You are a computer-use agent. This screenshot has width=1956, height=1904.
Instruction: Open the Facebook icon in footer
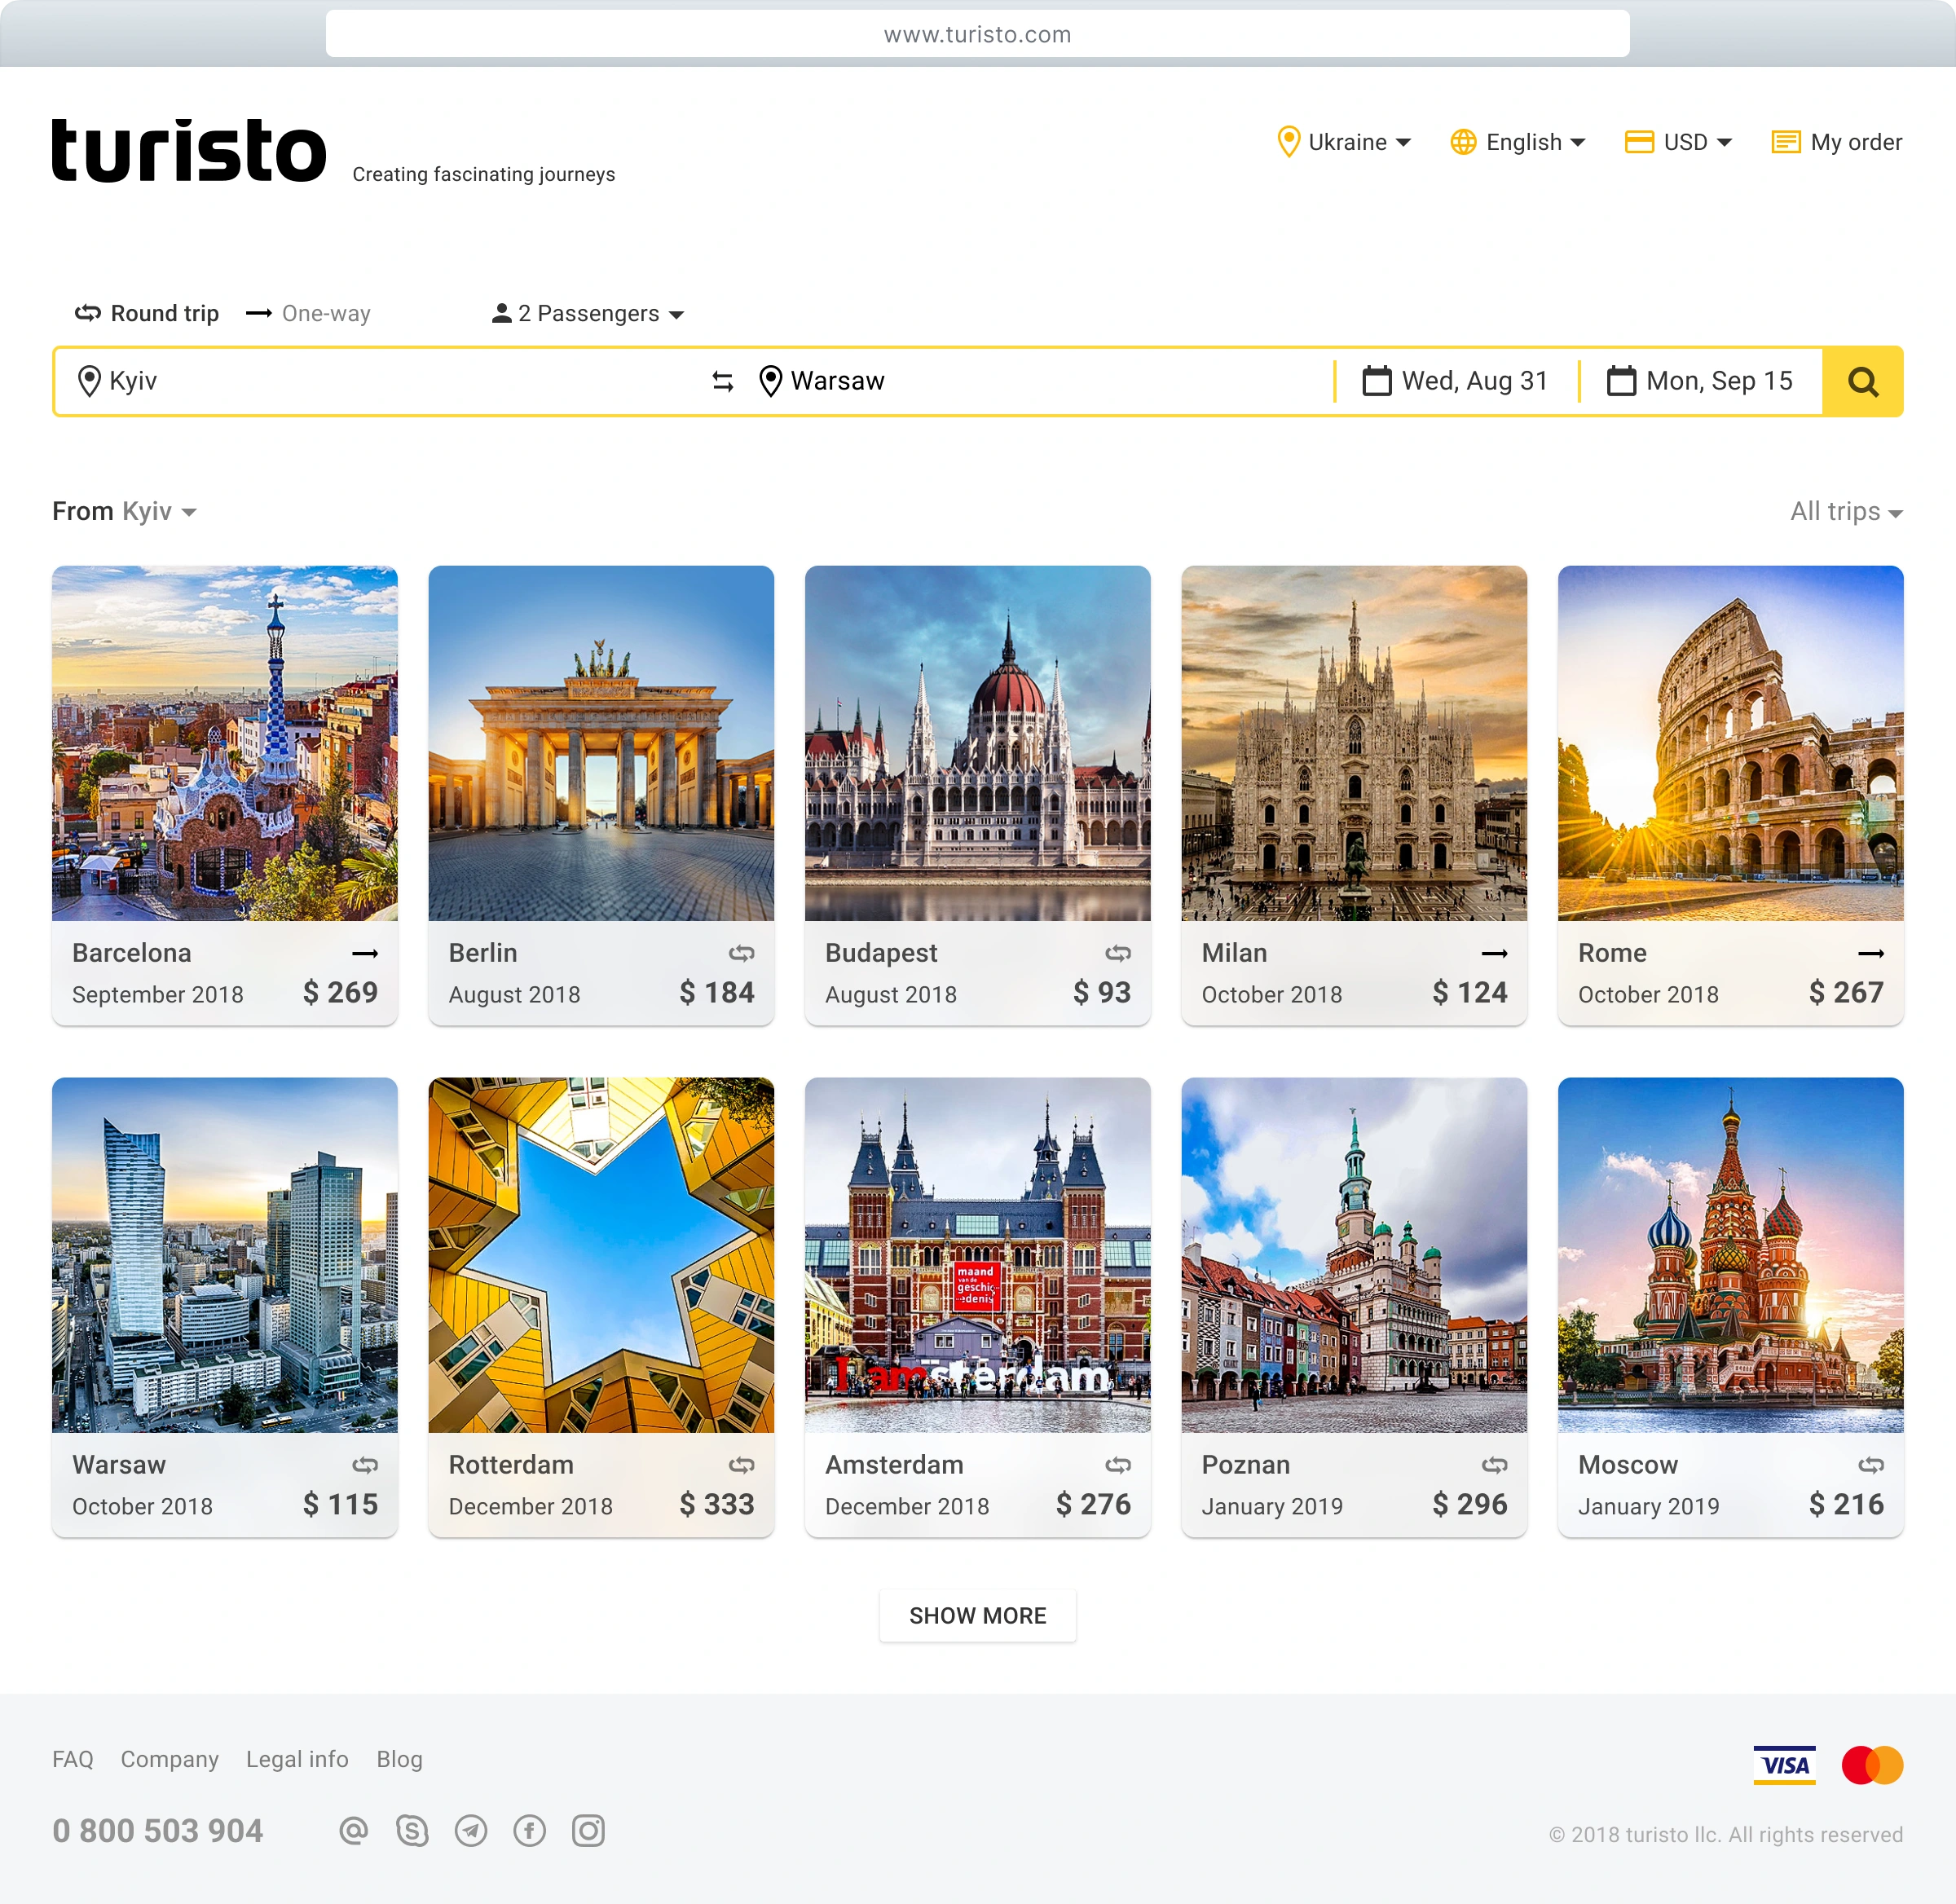pyautogui.click(x=530, y=1830)
